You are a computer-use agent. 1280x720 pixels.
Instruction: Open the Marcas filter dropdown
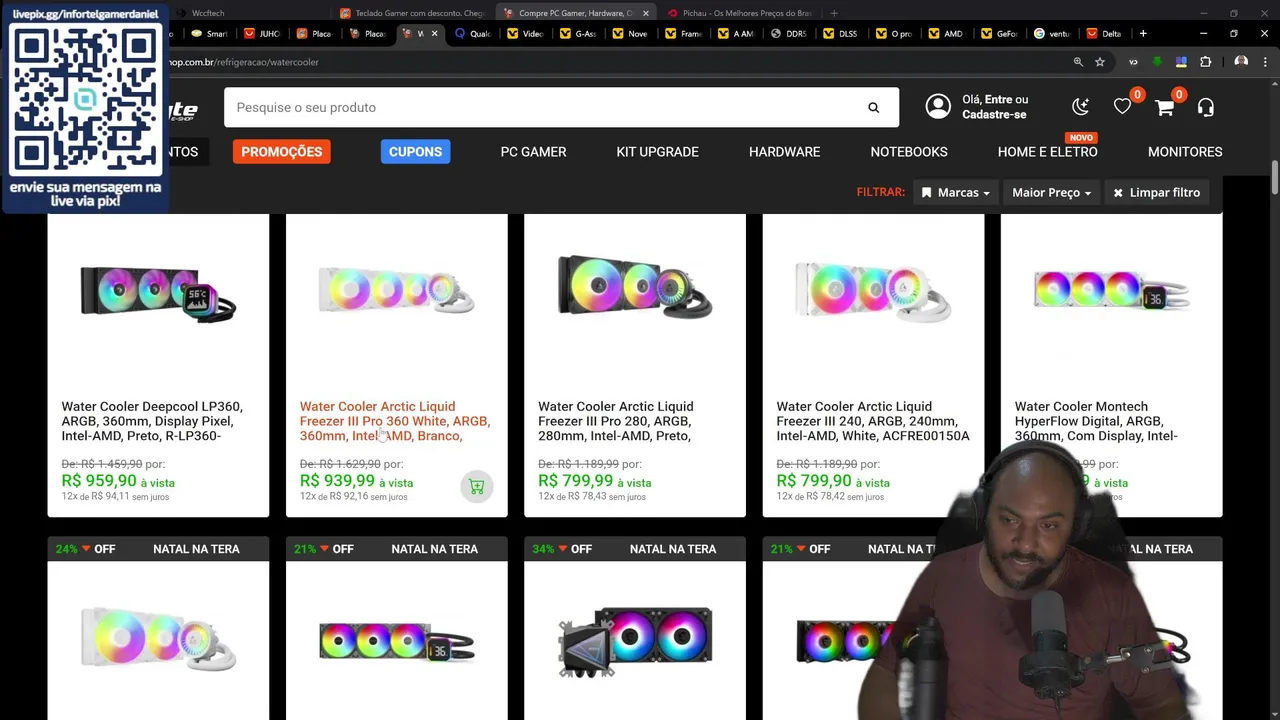pos(955,192)
